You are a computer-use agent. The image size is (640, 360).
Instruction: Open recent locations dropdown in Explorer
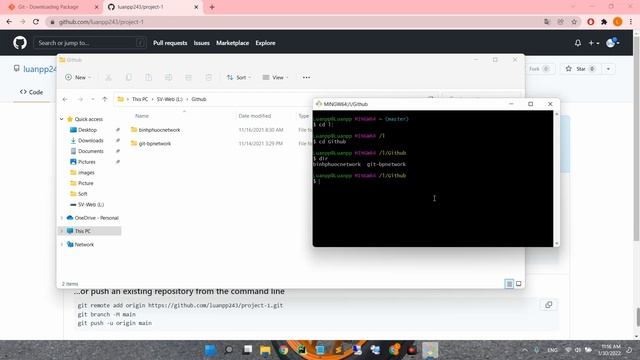93,99
